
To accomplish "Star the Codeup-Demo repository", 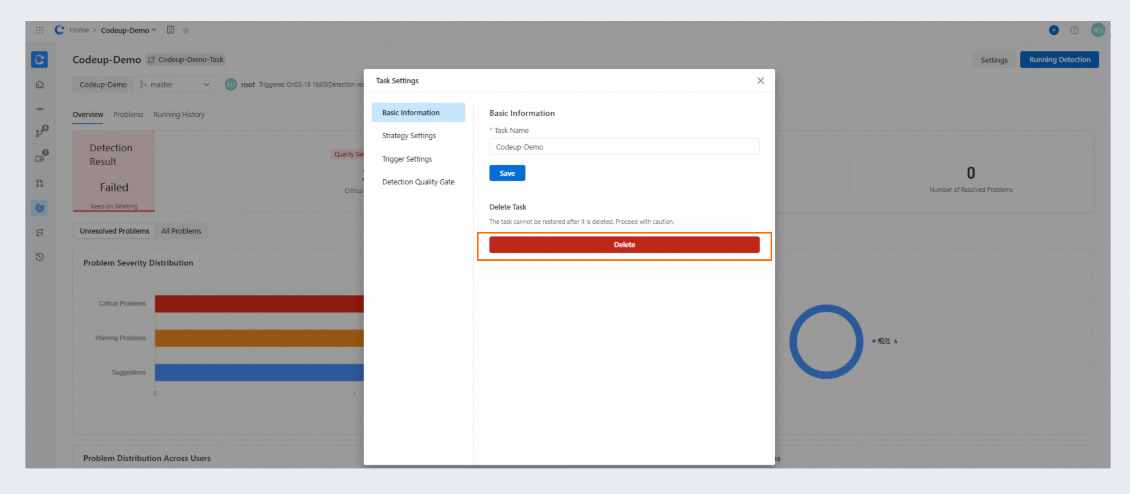I will pos(186,30).
